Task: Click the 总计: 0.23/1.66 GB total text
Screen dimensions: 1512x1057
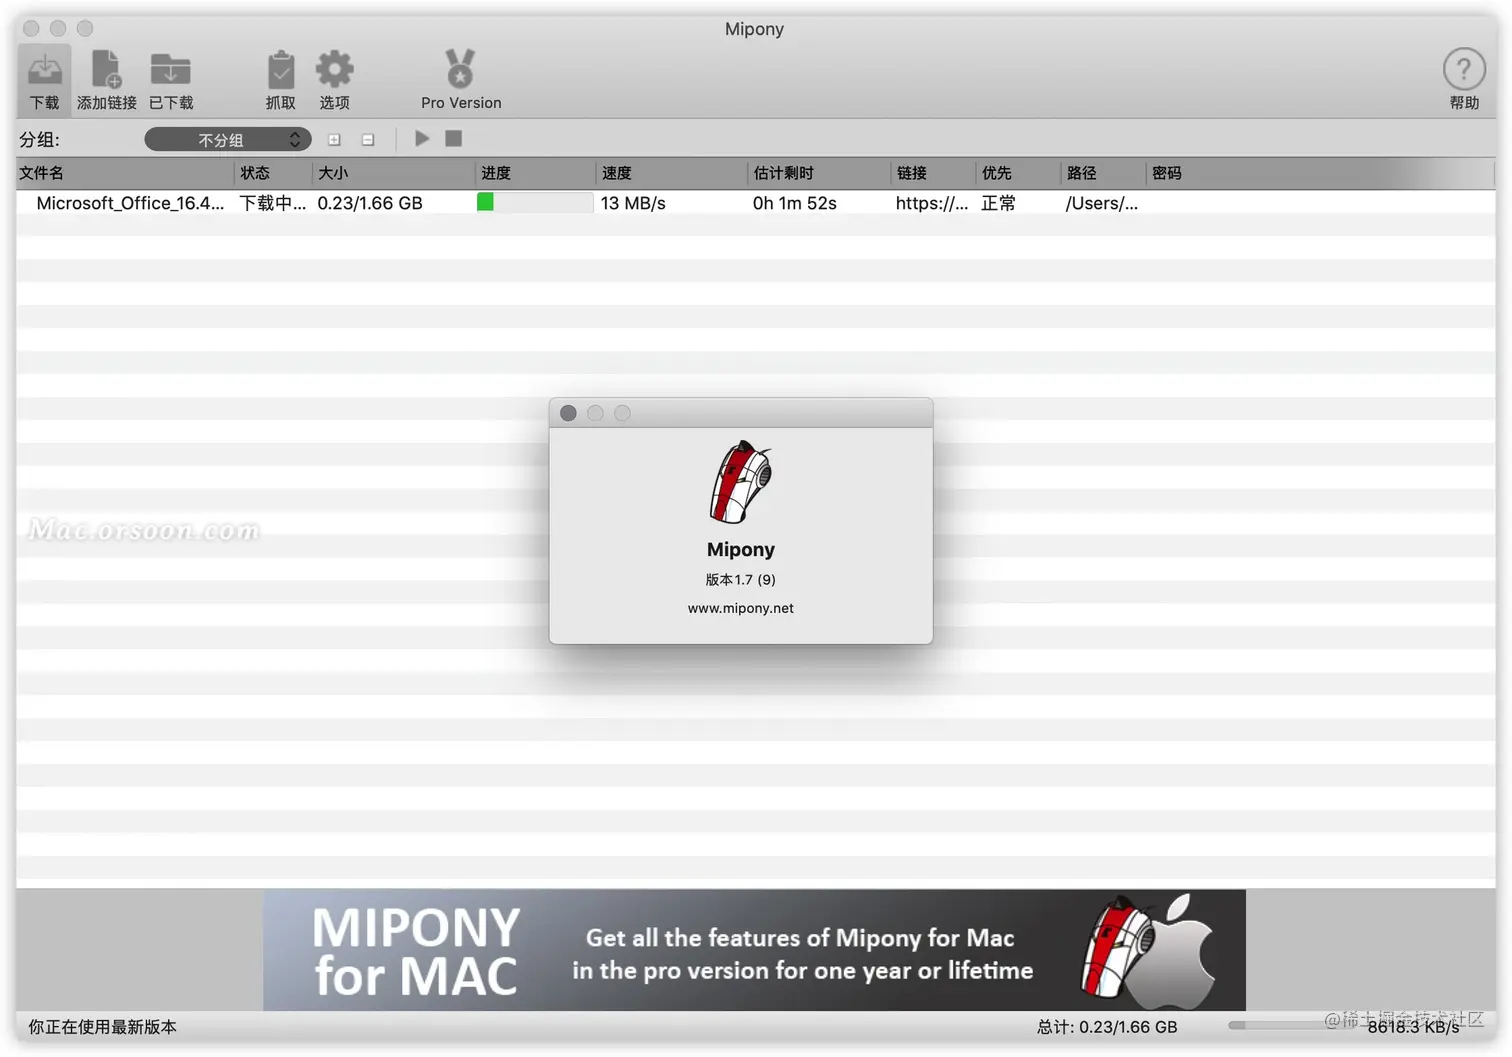Action: click(1107, 1027)
